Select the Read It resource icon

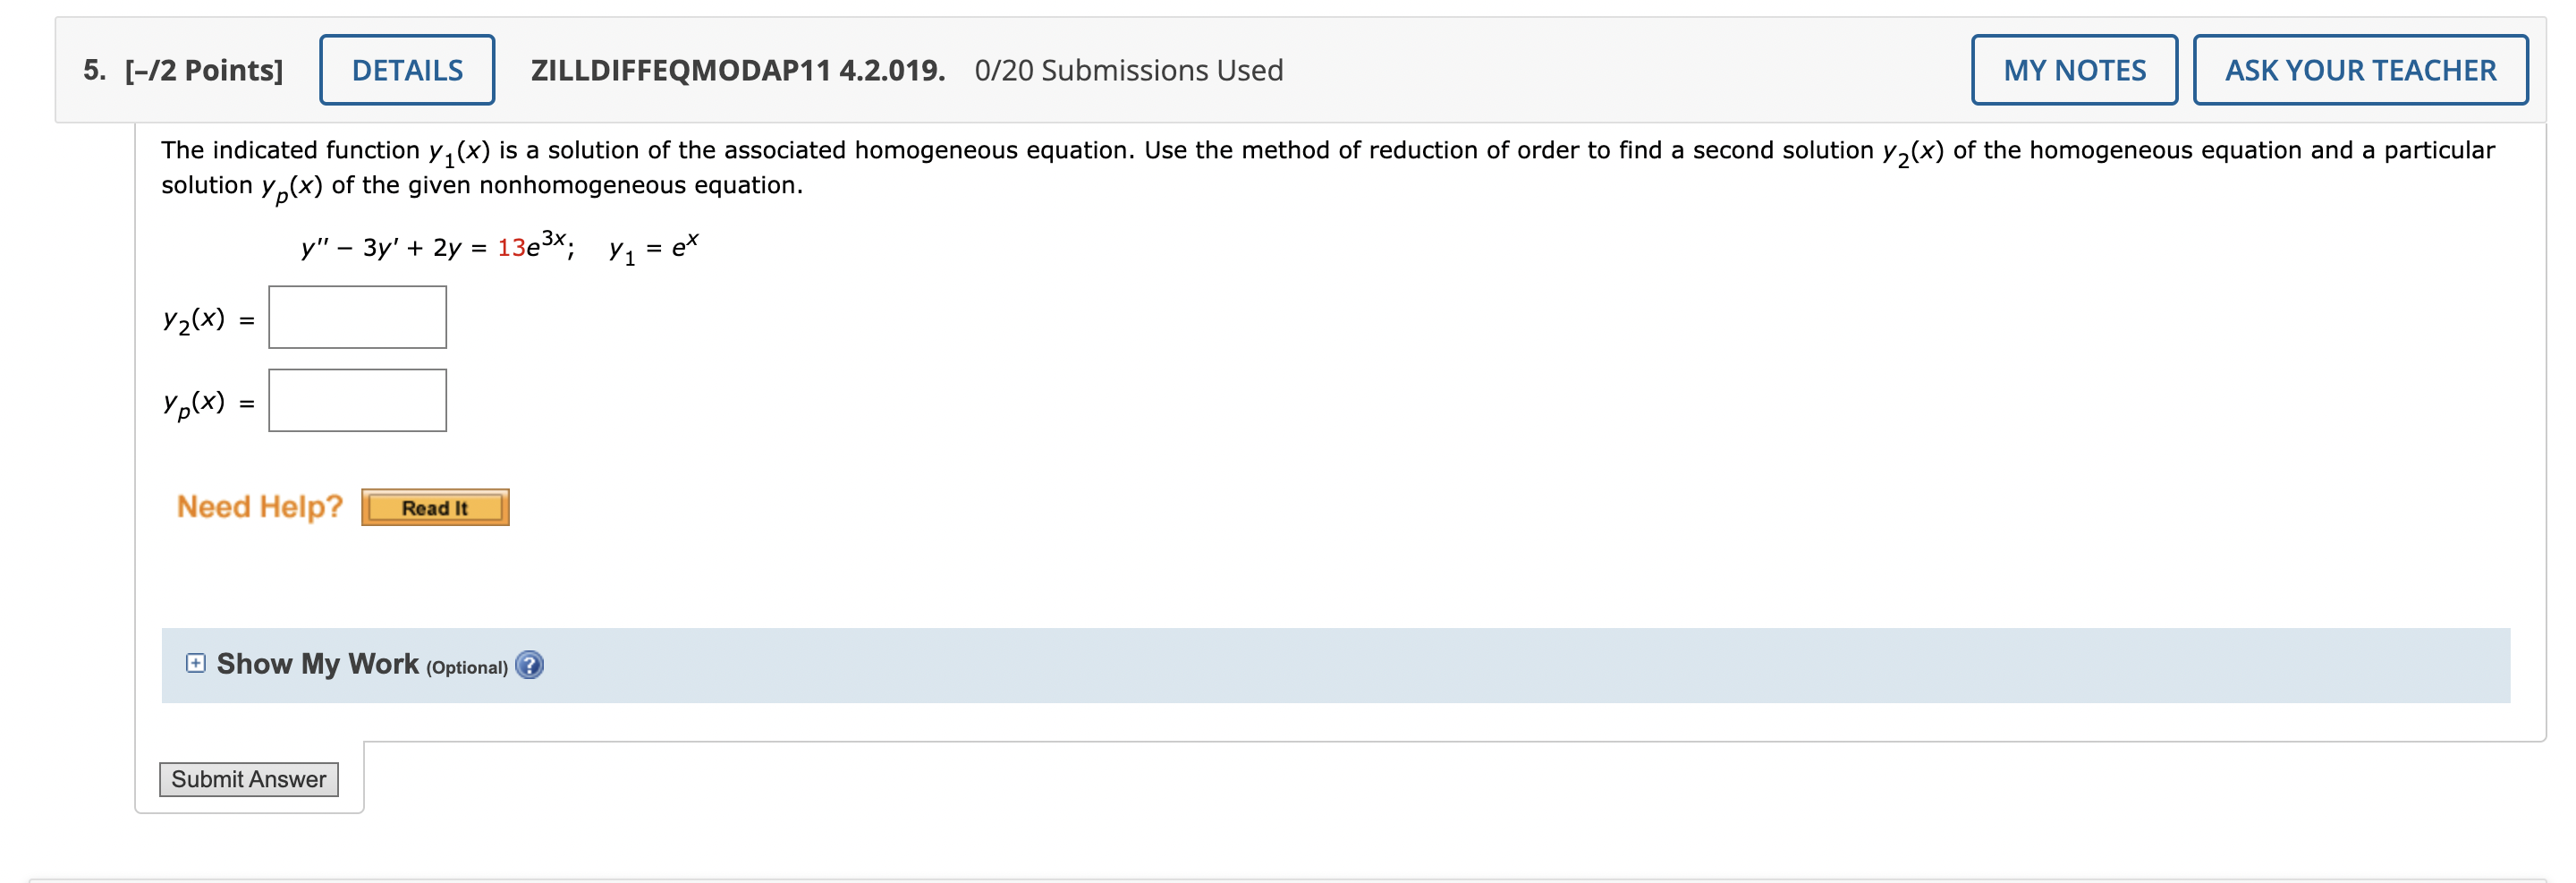(x=435, y=507)
